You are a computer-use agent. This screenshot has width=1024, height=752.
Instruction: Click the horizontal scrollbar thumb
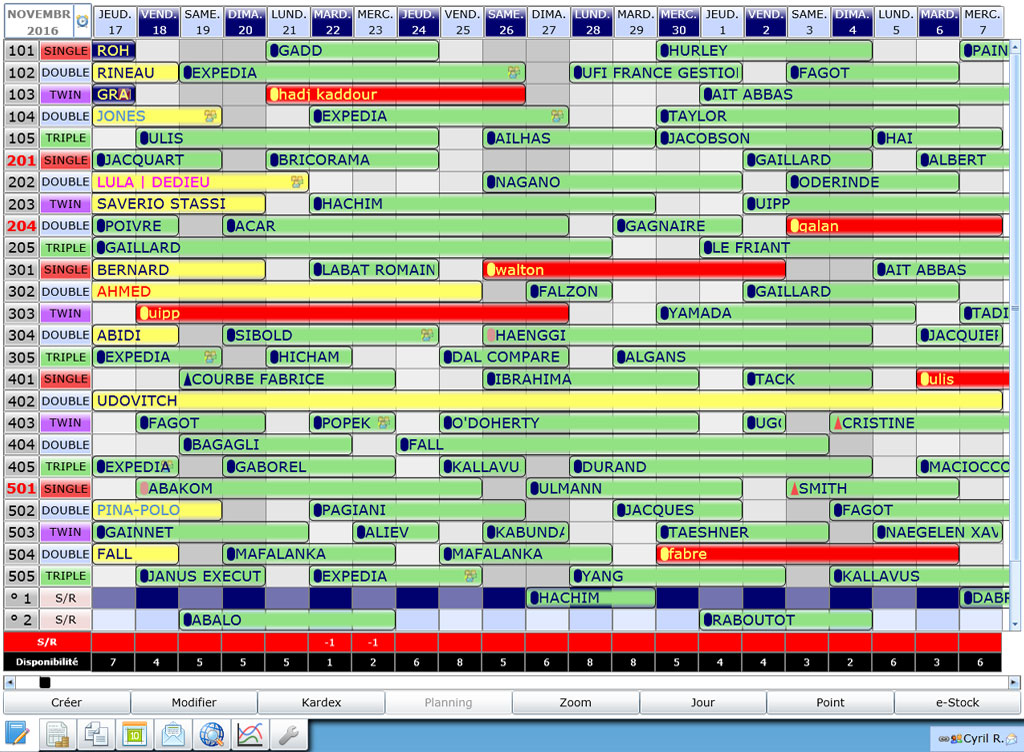pyautogui.click(x=44, y=682)
